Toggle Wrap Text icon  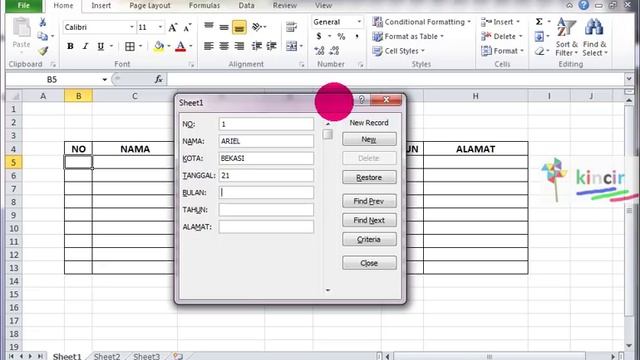point(291,27)
